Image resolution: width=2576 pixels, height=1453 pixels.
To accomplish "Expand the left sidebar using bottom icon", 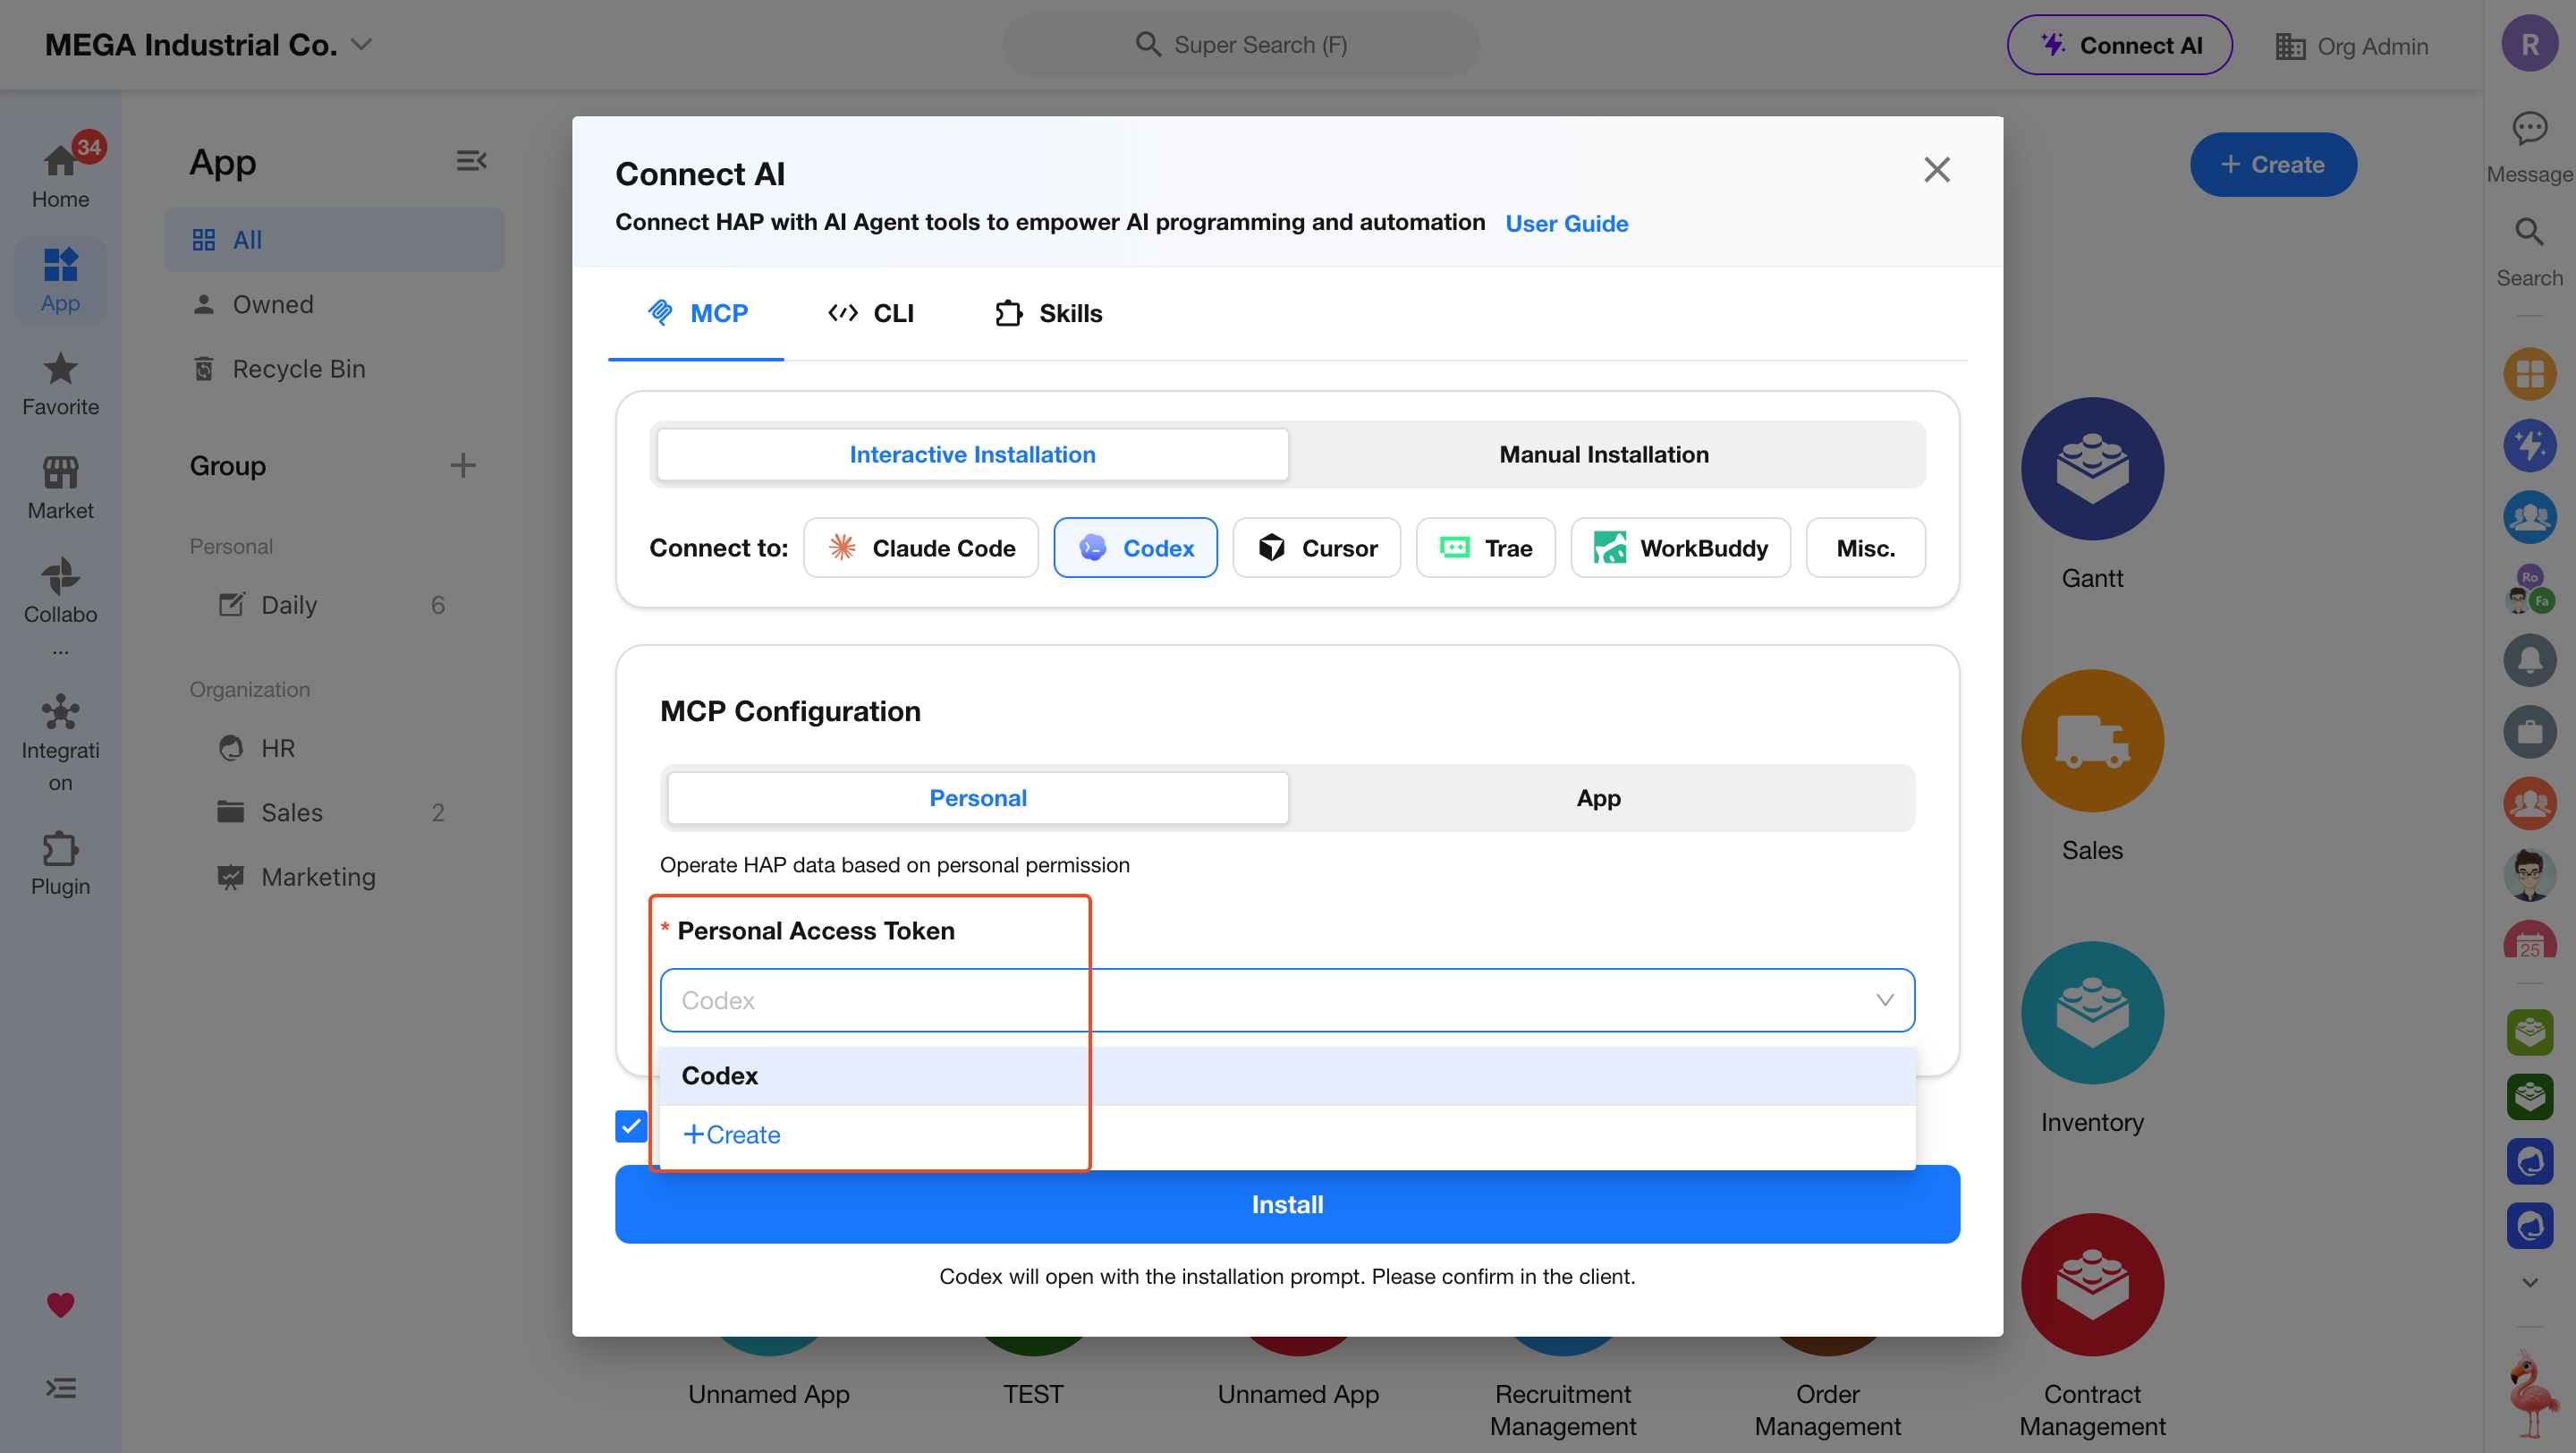I will point(60,1388).
